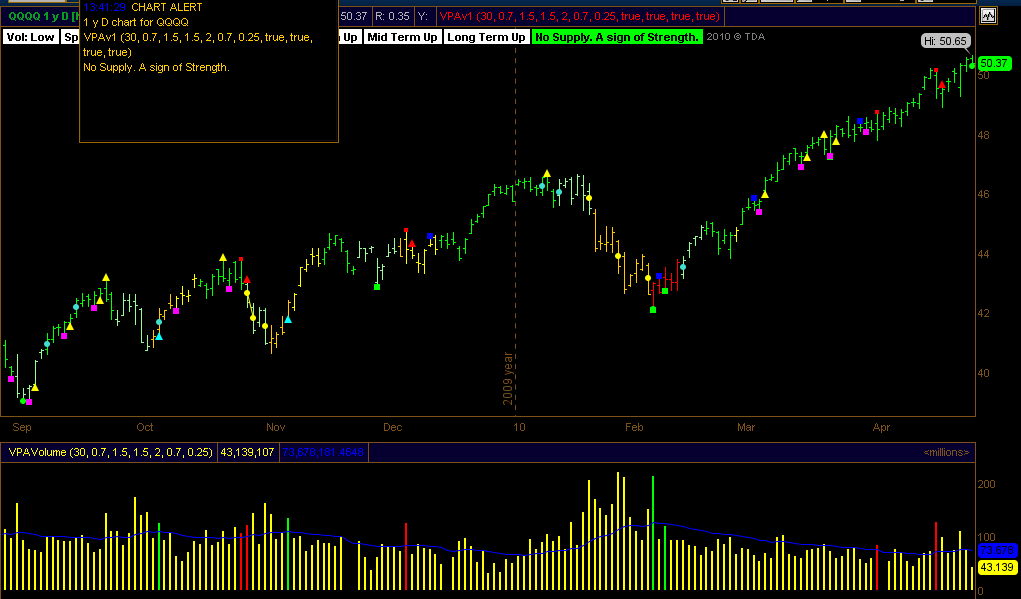Image resolution: width=1021 pixels, height=599 pixels.
Task: Click price level 40 on price axis
Action: coord(984,373)
